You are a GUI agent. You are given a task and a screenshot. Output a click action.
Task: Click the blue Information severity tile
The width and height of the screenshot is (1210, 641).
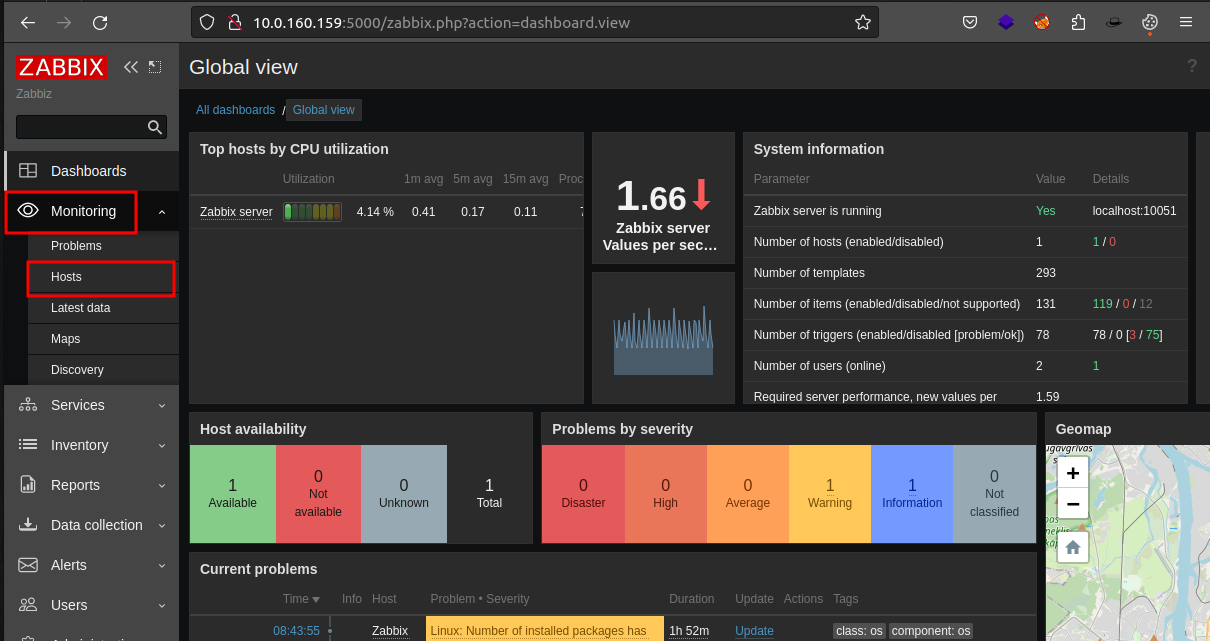912,494
